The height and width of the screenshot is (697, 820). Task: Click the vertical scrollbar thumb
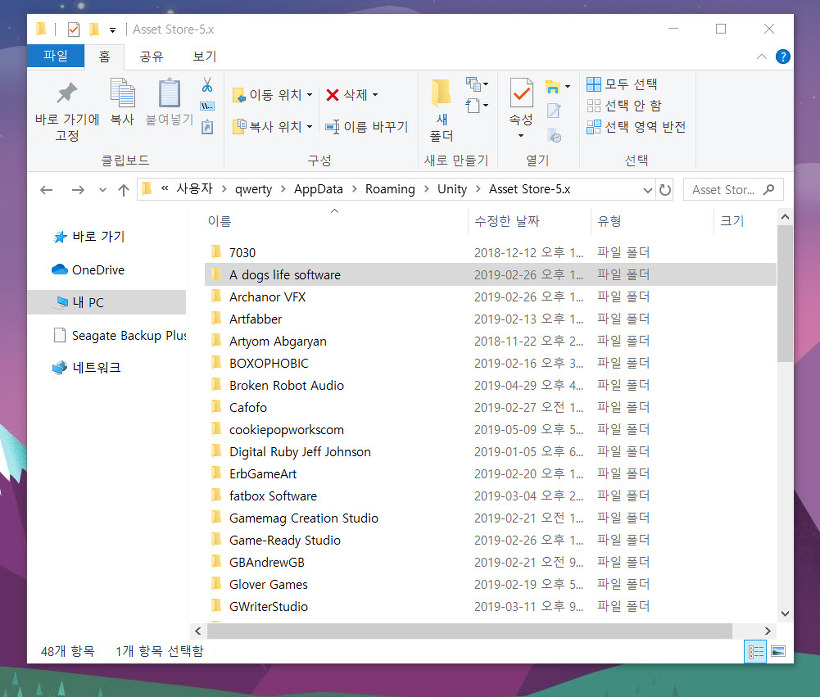784,293
